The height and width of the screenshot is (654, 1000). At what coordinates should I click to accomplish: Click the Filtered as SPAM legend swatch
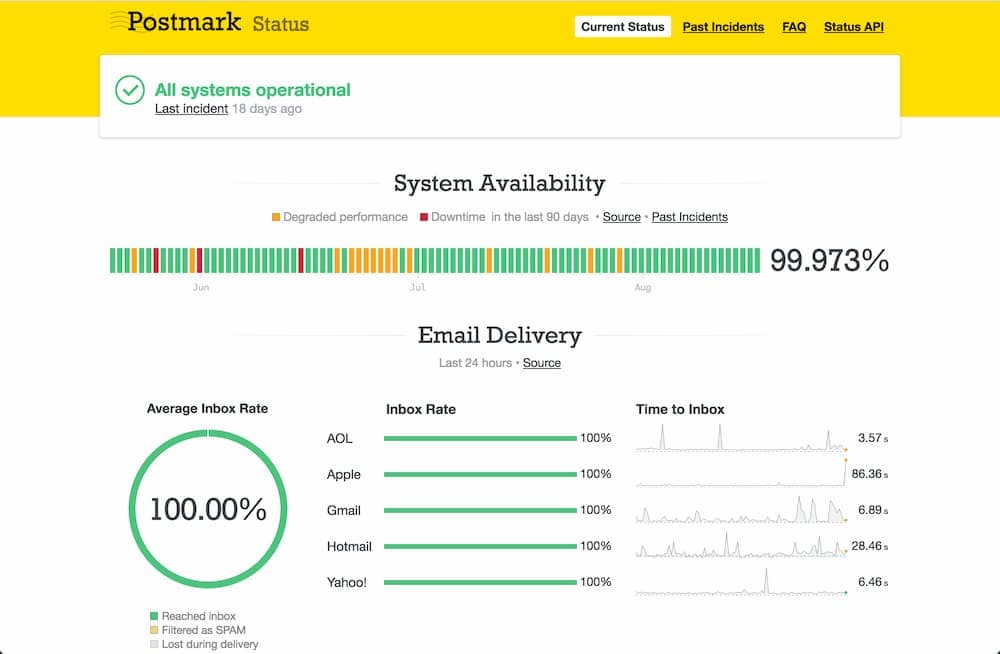coord(154,630)
